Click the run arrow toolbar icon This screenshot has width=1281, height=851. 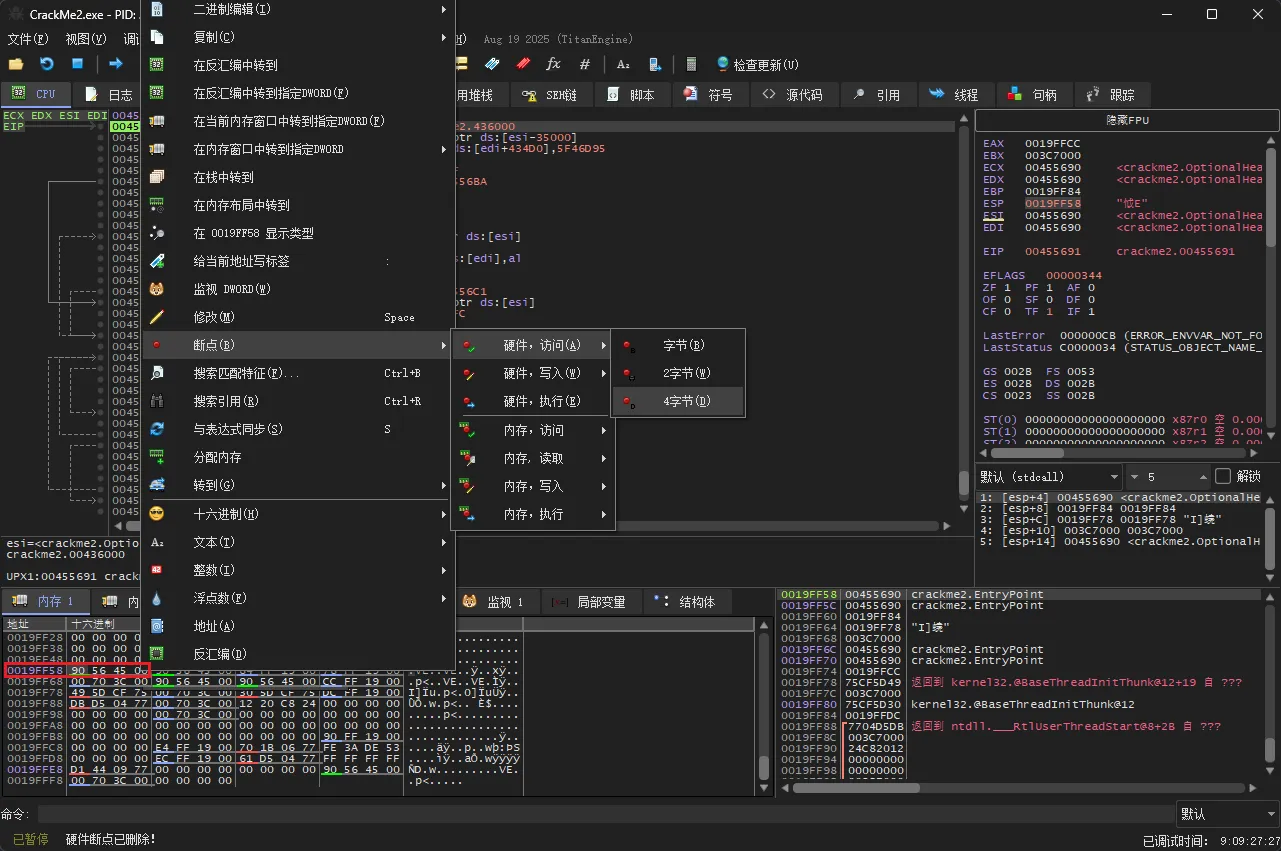click(x=116, y=64)
